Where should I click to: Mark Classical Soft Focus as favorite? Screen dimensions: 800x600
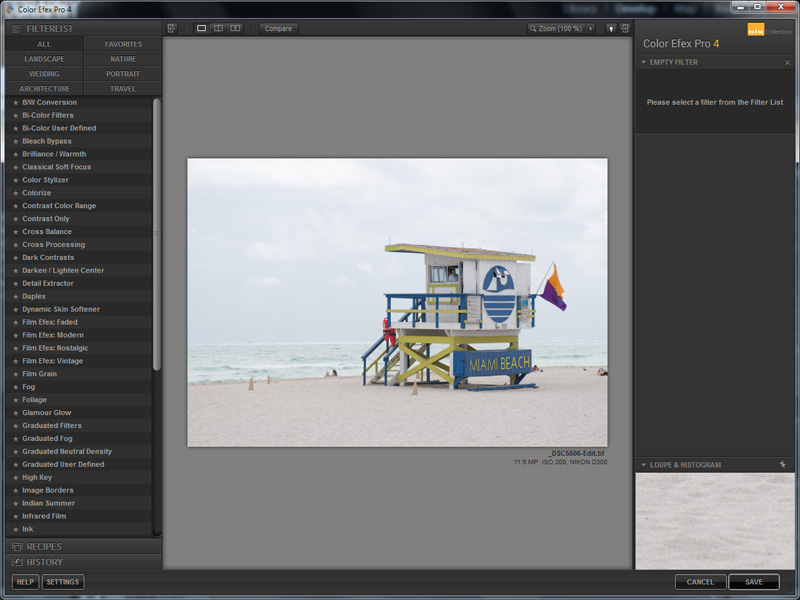pyautogui.click(x=16, y=167)
